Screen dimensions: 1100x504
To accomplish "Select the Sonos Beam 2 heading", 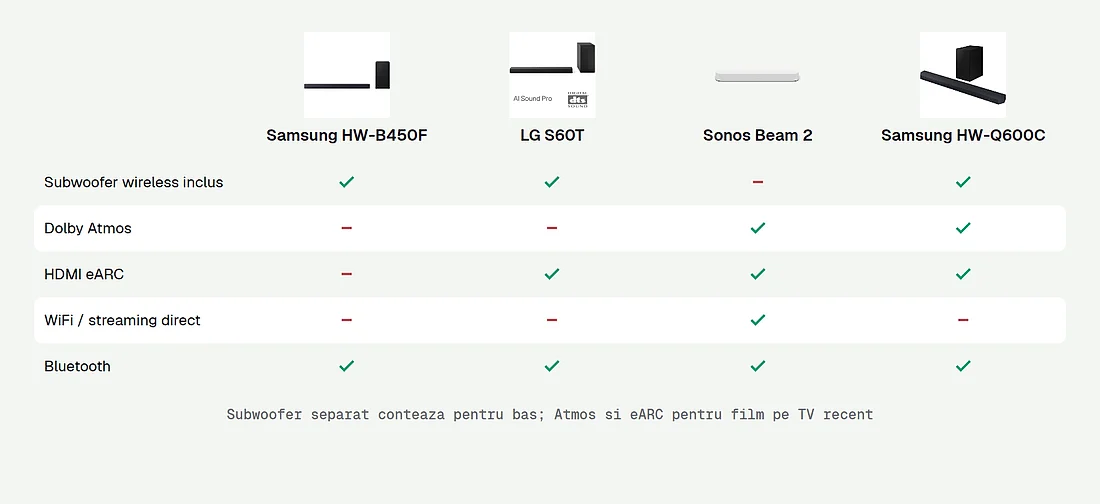I will click(758, 135).
